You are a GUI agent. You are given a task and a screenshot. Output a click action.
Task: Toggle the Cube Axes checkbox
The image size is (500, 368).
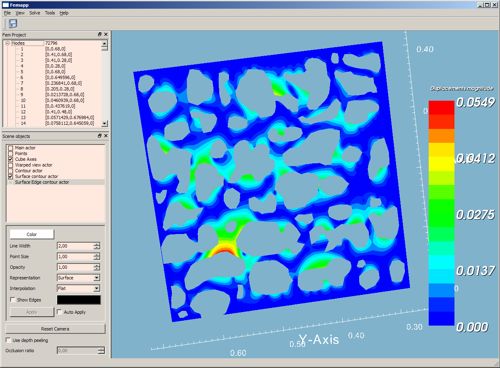(x=11, y=159)
